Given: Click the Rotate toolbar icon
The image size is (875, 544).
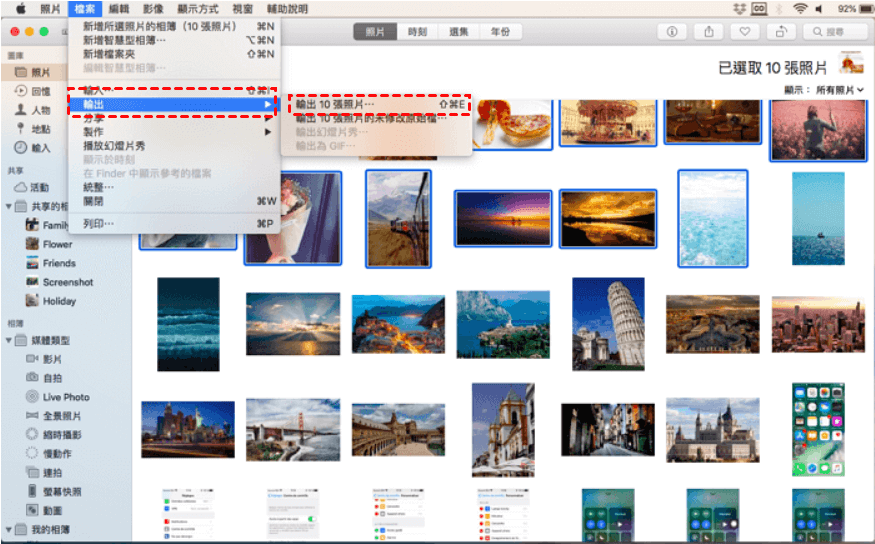Looking at the screenshot, I should (781, 32).
